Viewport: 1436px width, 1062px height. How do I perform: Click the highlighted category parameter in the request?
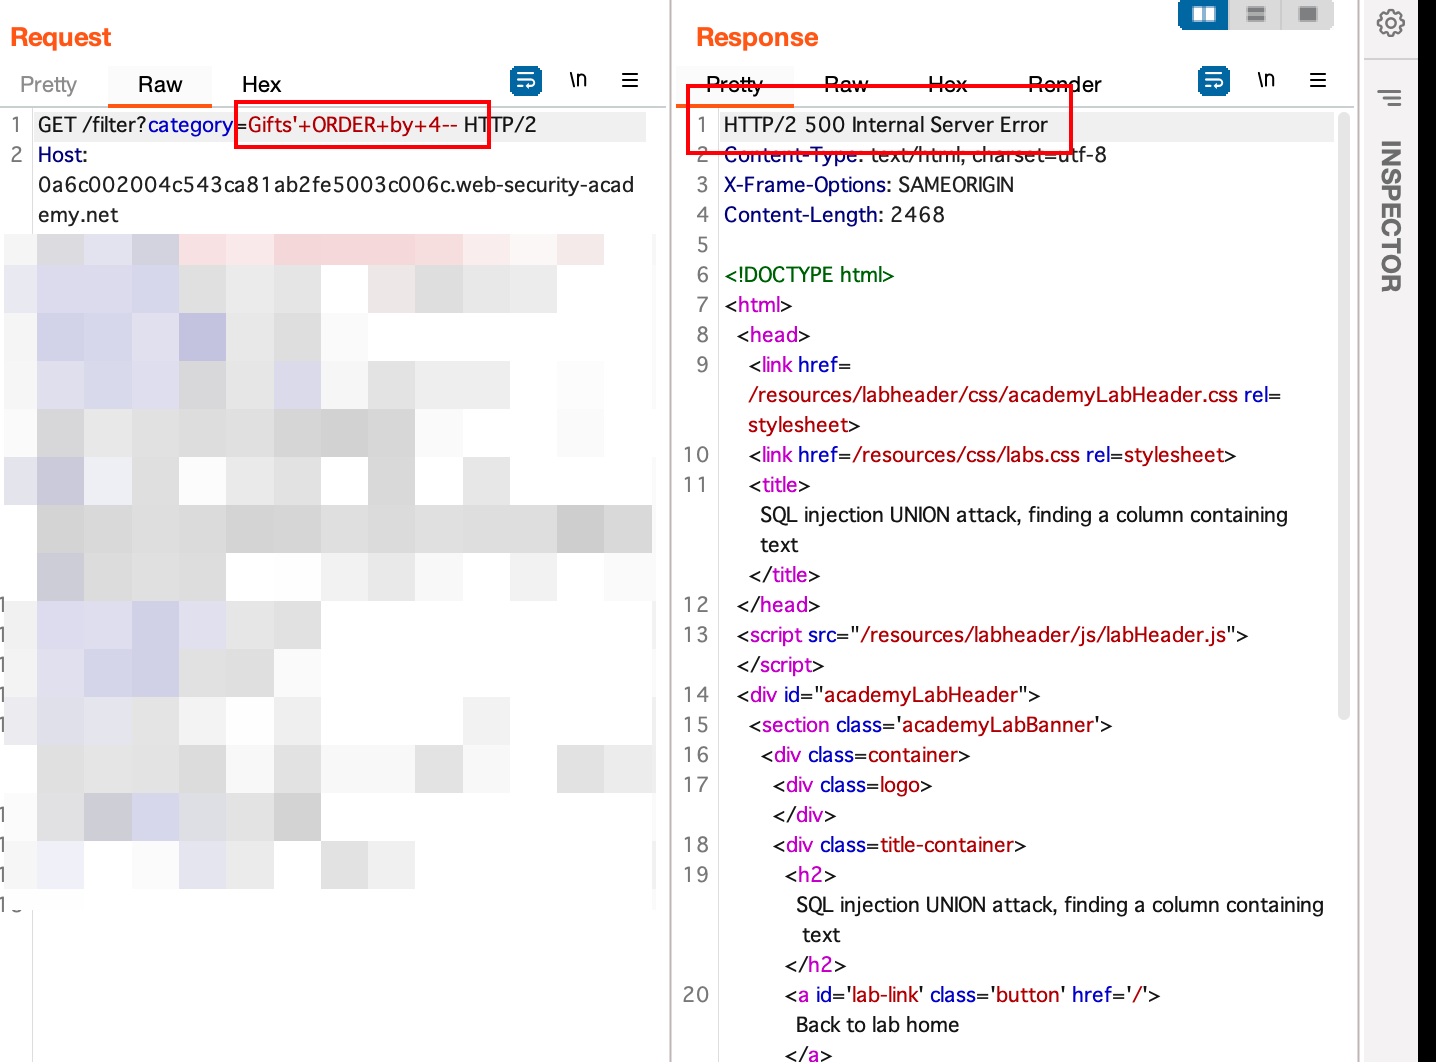click(190, 124)
